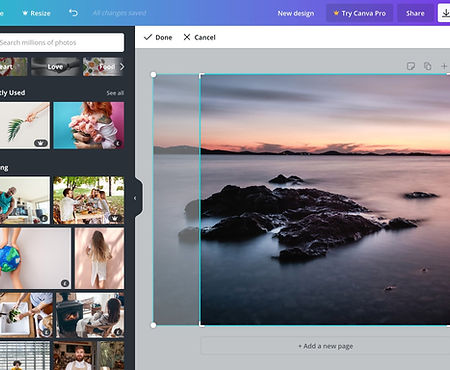The image size is (450, 370).
Task: Click Try Canva Pro button
Action: [x=359, y=13]
